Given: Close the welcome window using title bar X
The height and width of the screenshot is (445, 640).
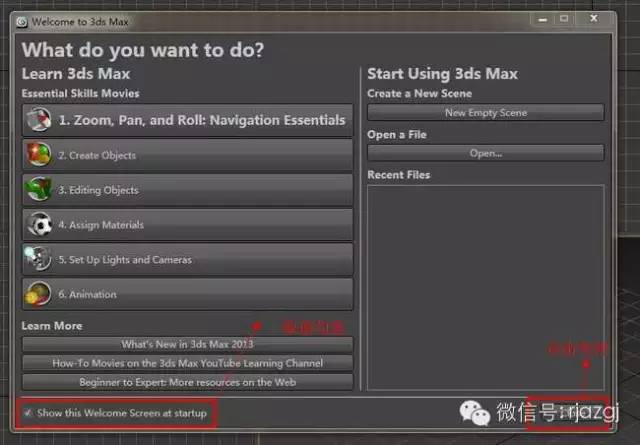Looking at the screenshot, I should (x=596, y=19).
